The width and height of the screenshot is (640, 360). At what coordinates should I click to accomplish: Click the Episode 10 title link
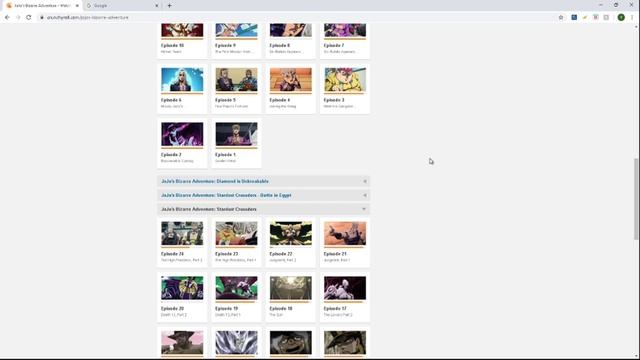point(172,46)
